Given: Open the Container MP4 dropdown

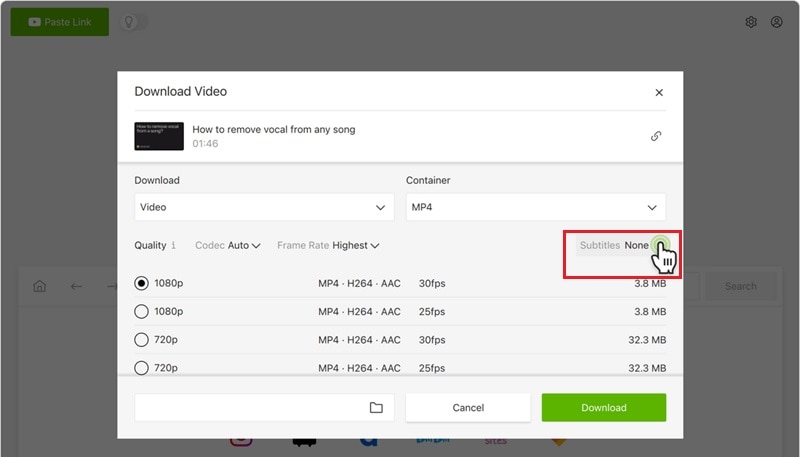Looking at the screenshot, I should coord(536,207).
